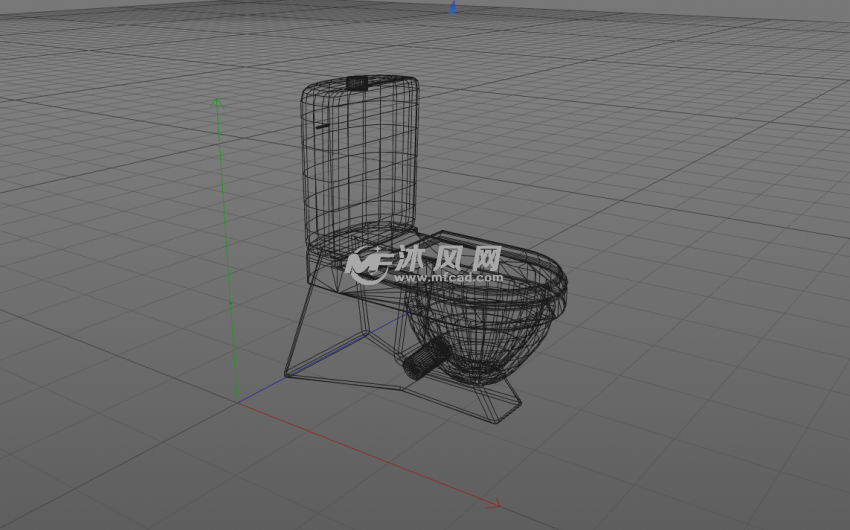
Task: Click the axis origin point
Action: pos(238,401)
